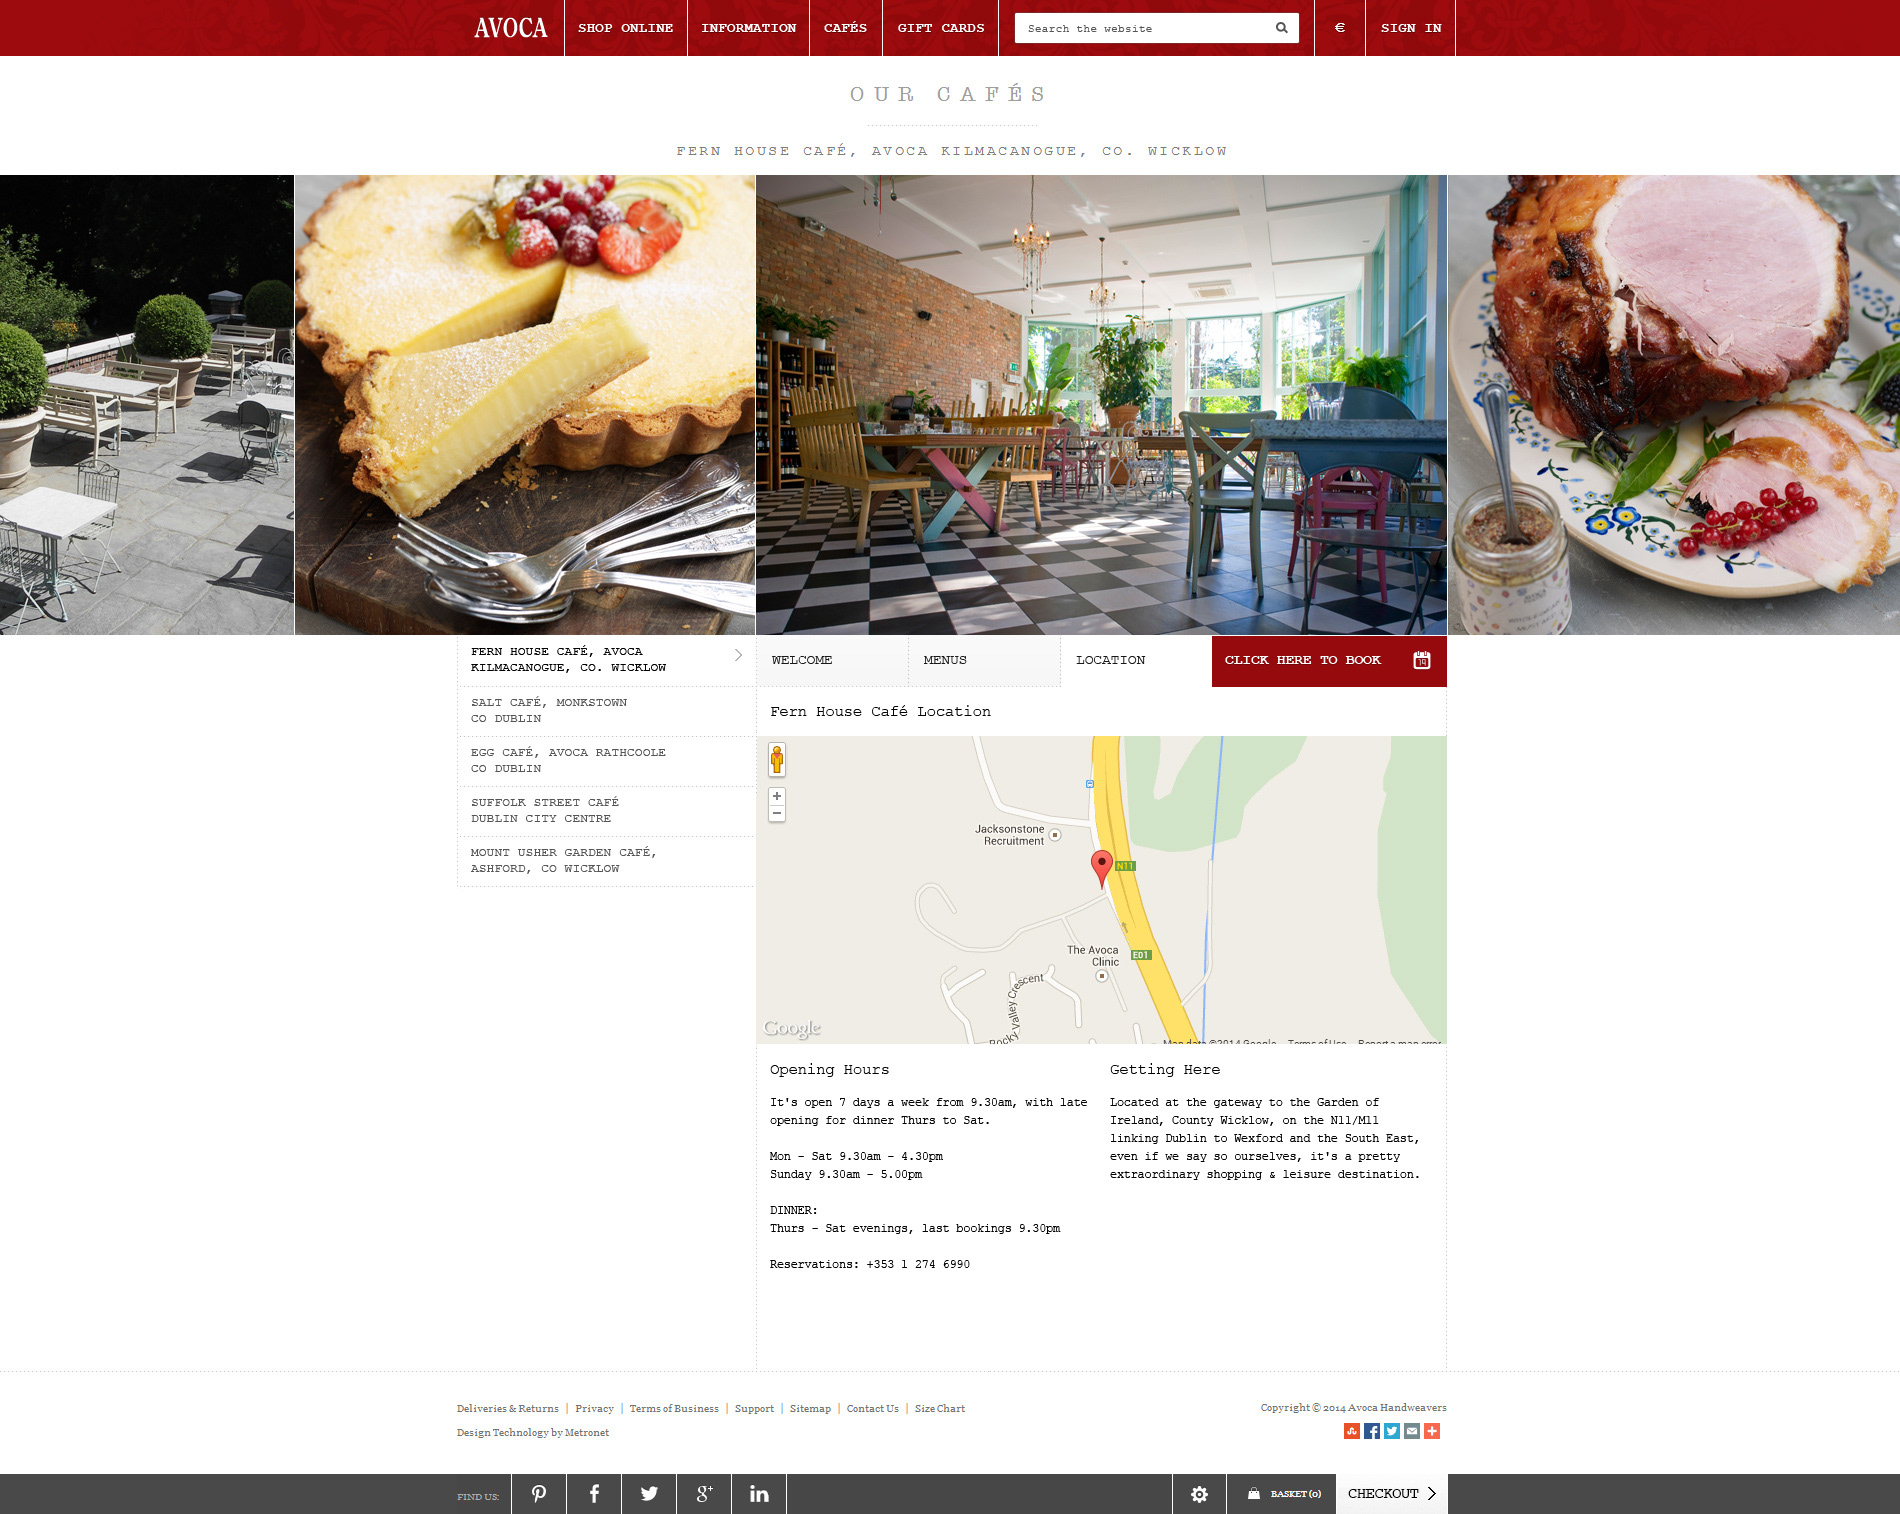Open the euro currency selector
Screen dimensions: 1900x1514
pos(1340,28)
